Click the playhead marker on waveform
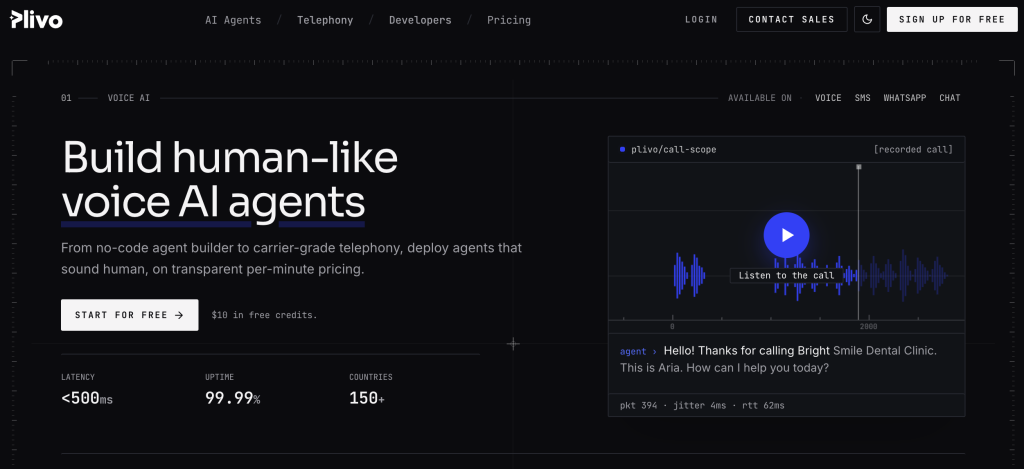 [858, 167]
